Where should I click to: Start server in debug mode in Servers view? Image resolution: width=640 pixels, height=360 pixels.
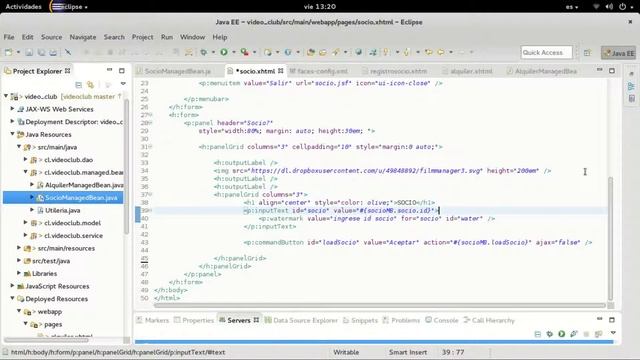click(x=549, y=334)
